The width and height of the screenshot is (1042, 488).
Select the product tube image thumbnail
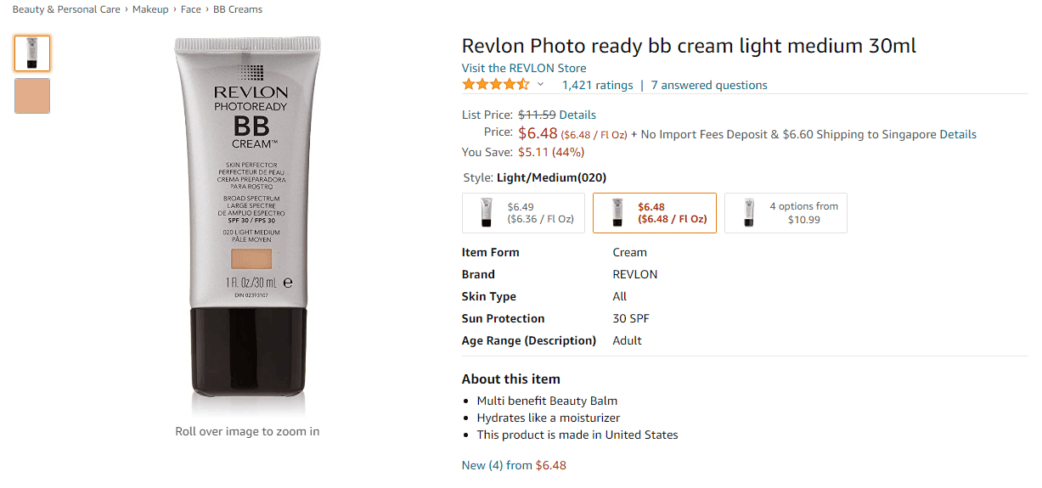coord(32,54)
